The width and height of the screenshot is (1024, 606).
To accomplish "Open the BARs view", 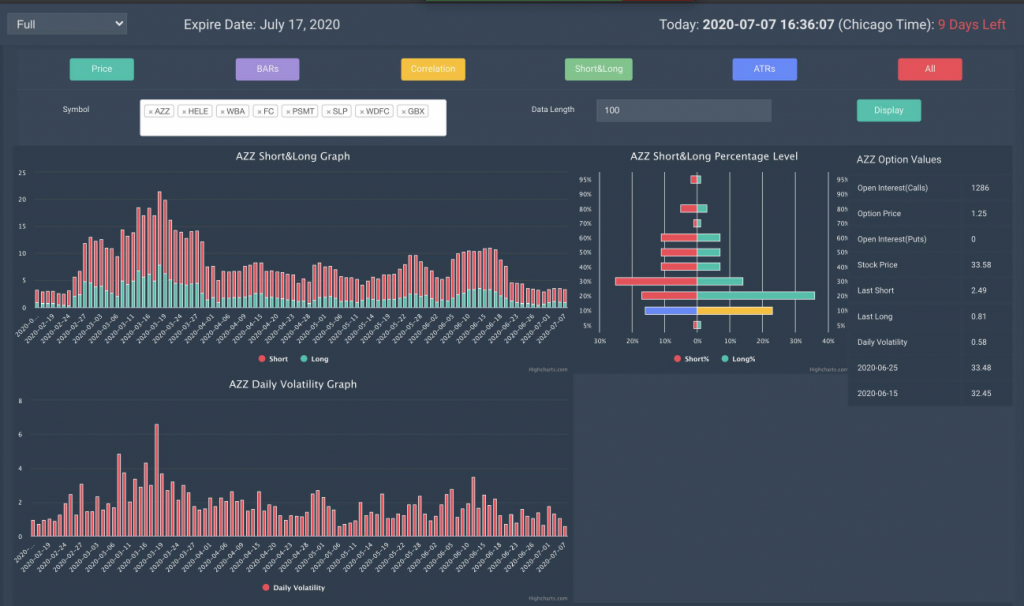I will coord(268,69).
